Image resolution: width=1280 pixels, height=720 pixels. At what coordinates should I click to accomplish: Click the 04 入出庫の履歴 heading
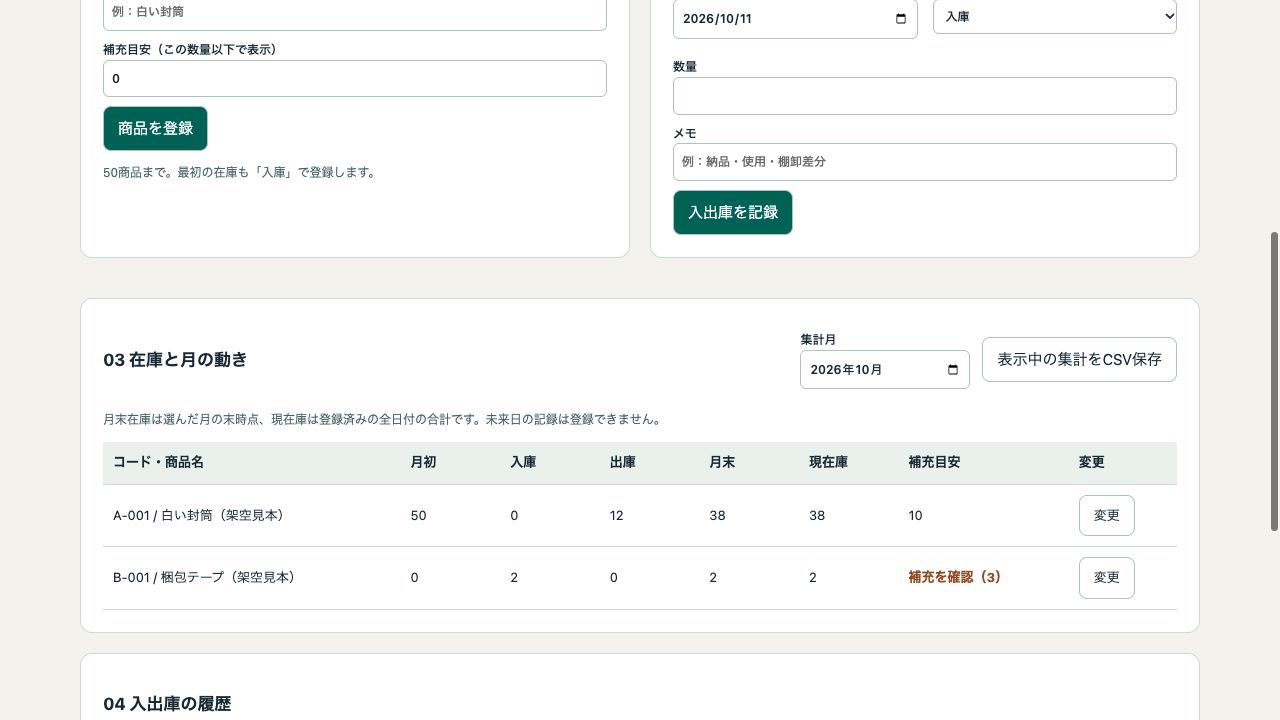point(167,704)
